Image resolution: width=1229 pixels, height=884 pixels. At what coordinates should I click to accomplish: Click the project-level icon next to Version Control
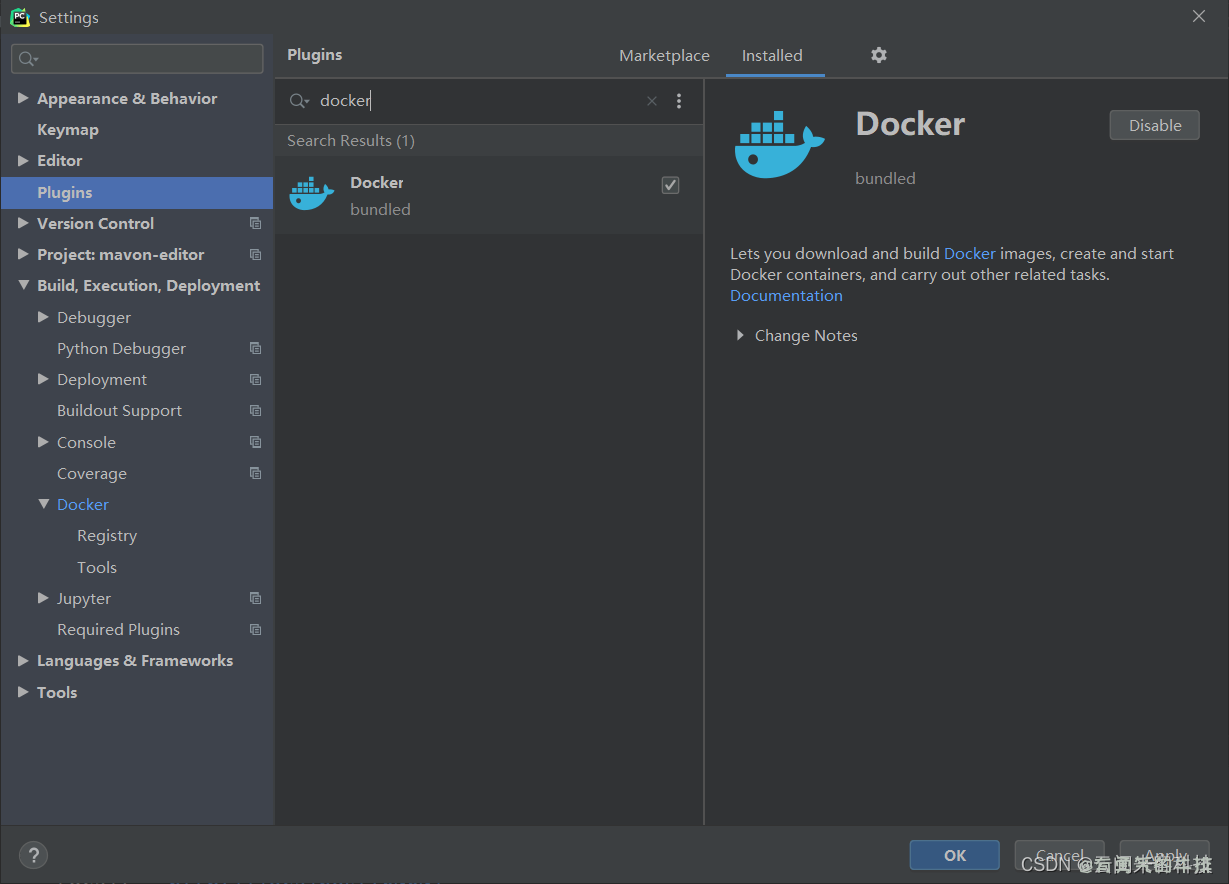[255, 224]
